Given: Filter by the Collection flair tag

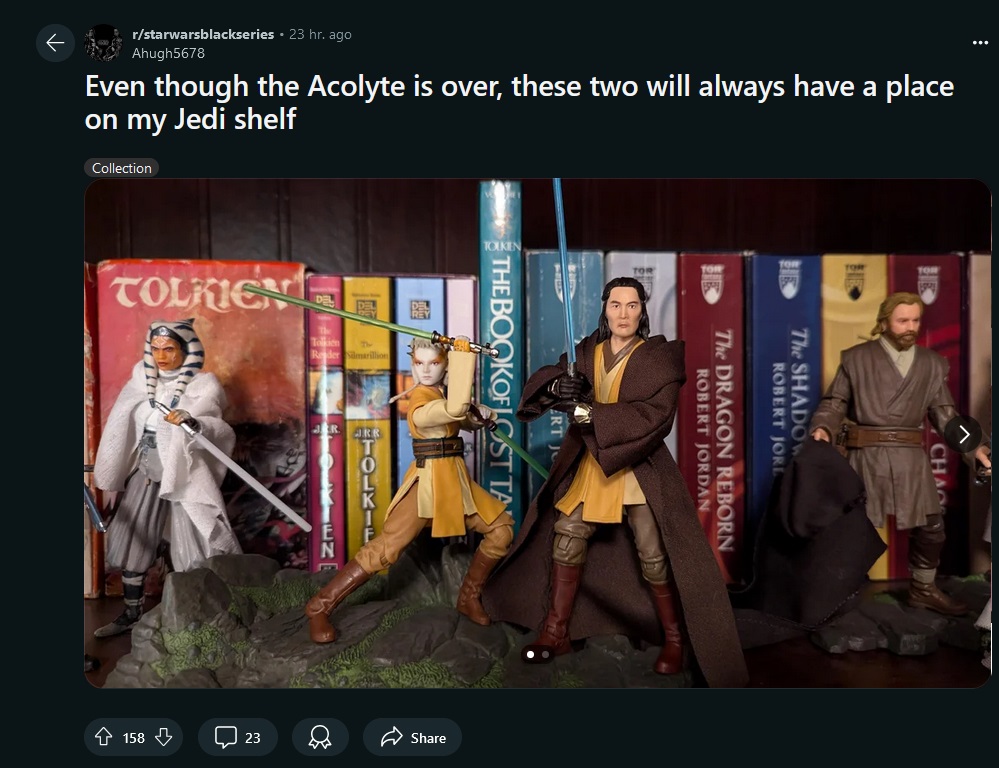Looking at the screenshot, I should [x=122, y=168].
